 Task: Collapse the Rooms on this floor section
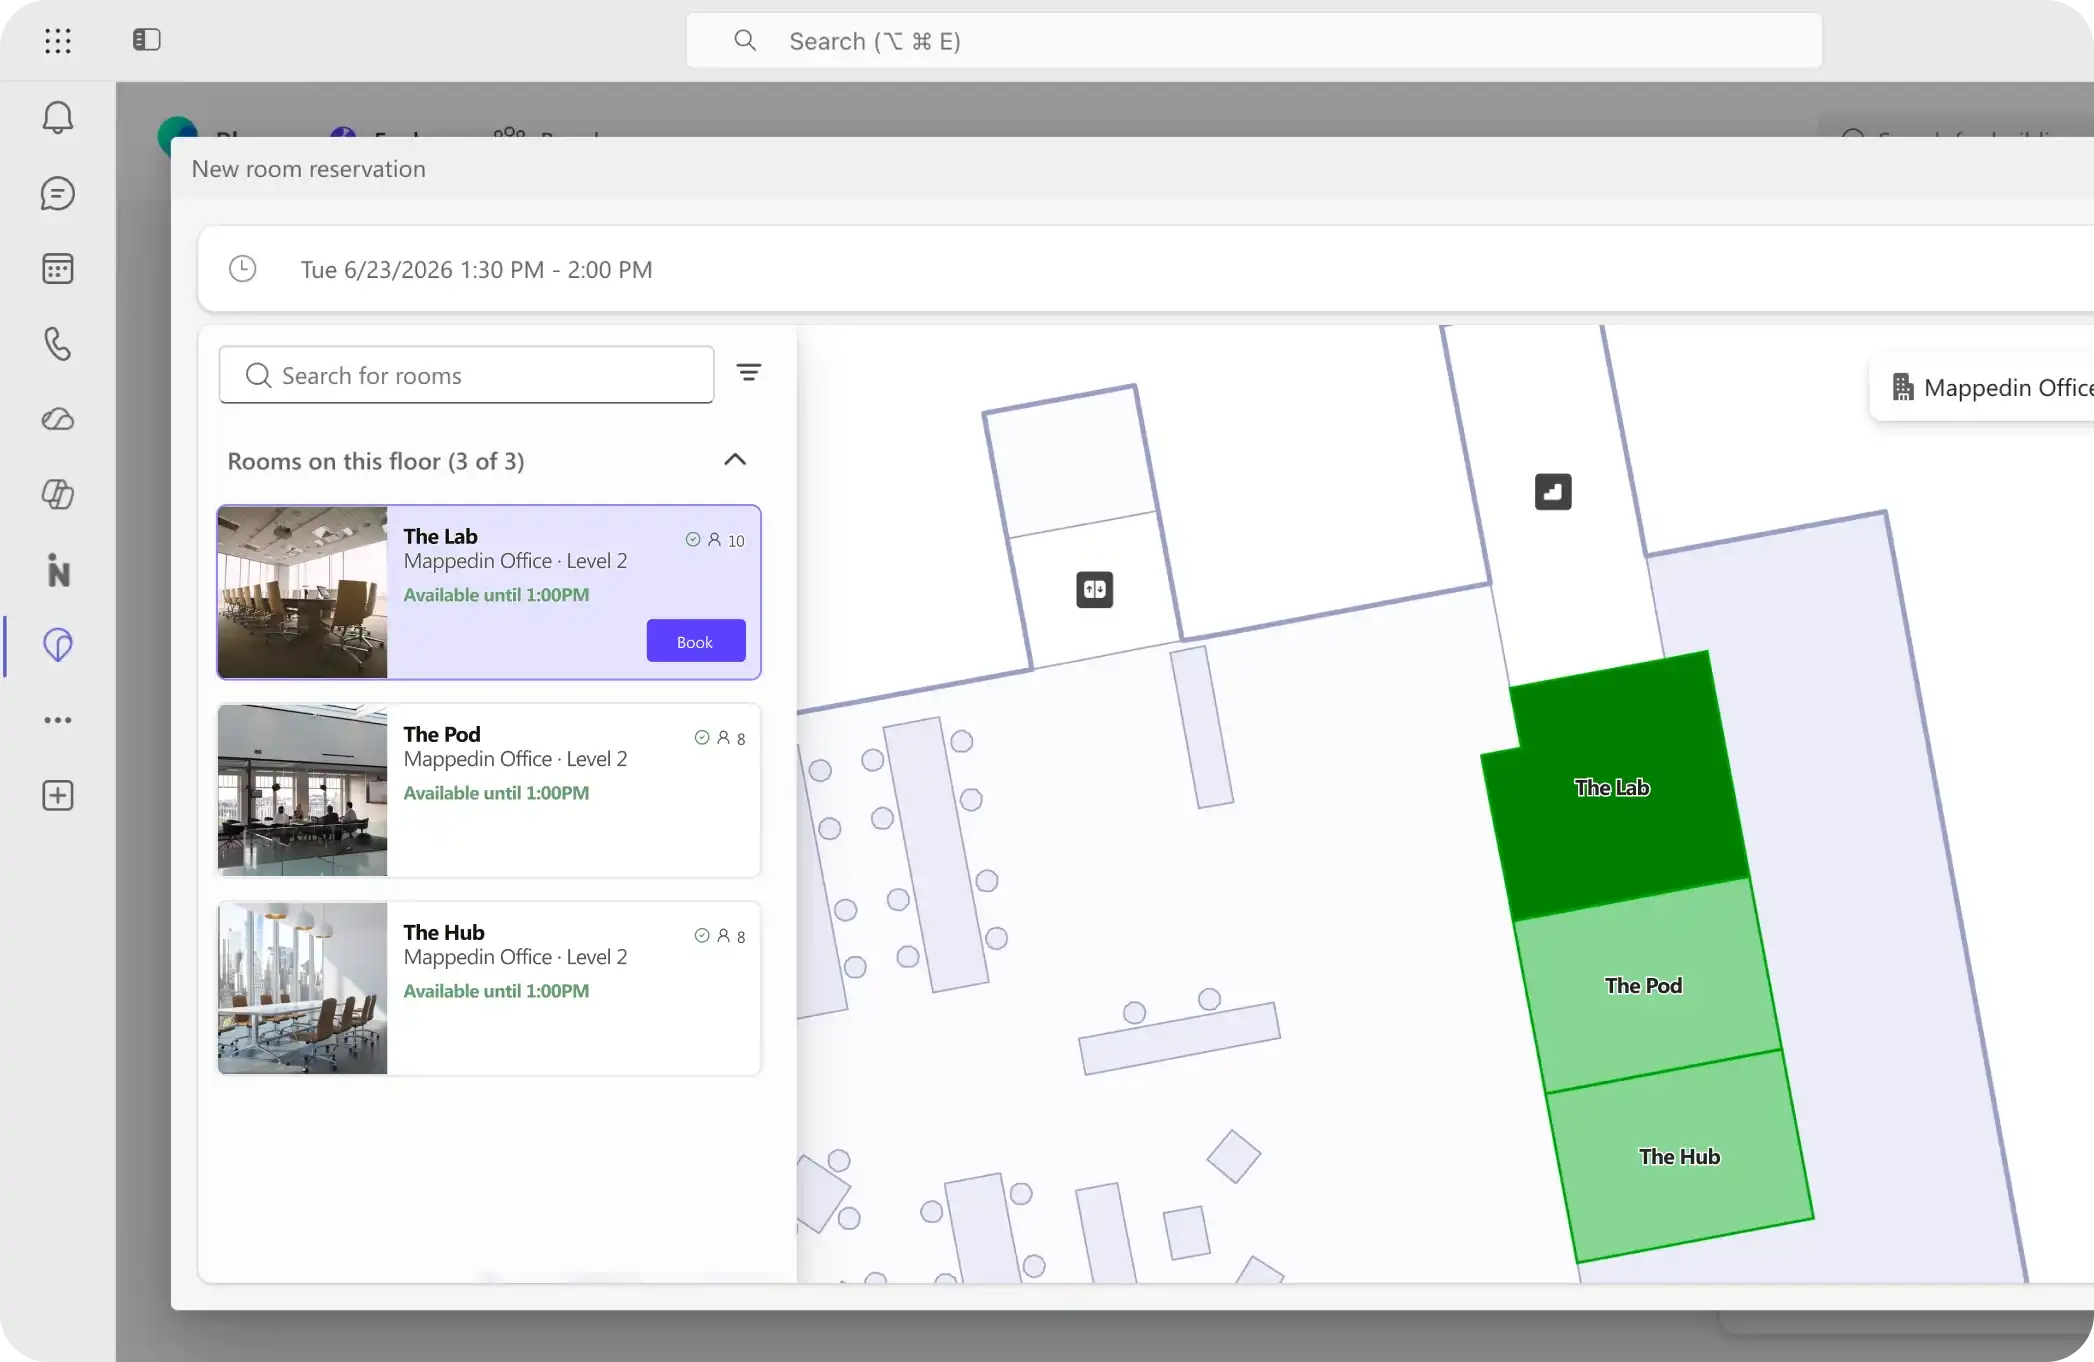click(x=735, y=460)
